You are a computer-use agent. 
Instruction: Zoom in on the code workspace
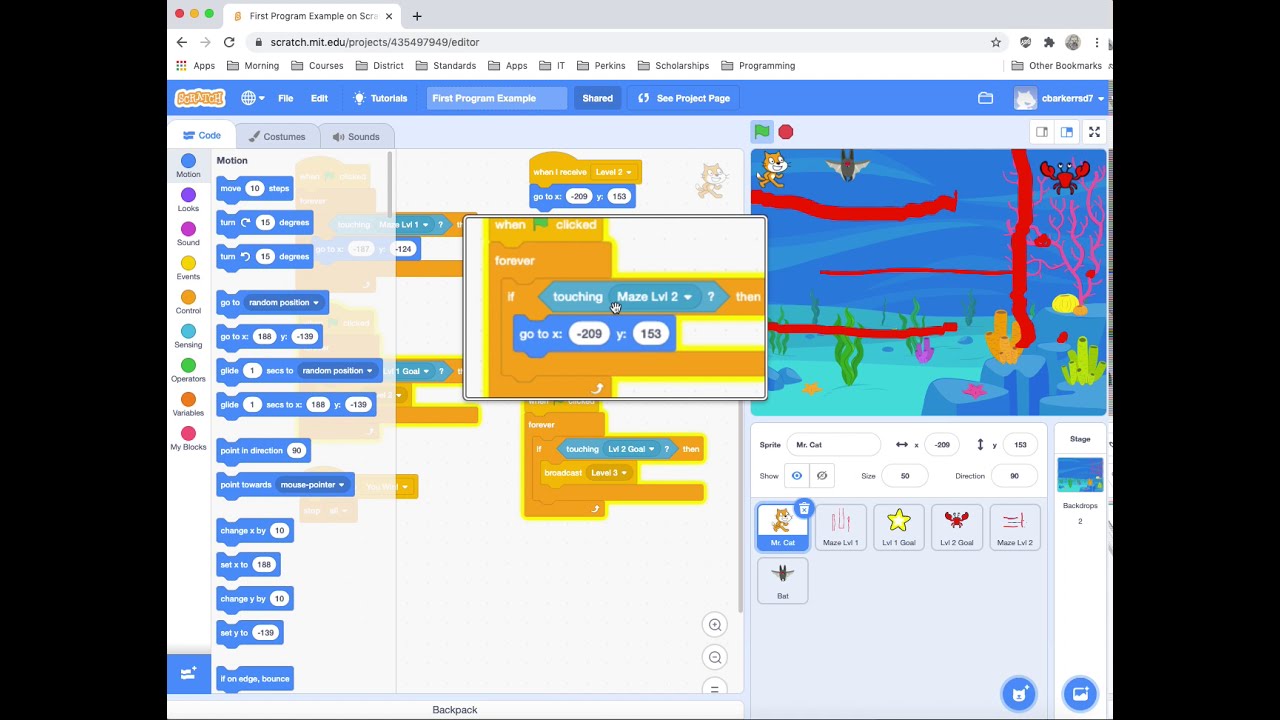(x=715, y=625)
